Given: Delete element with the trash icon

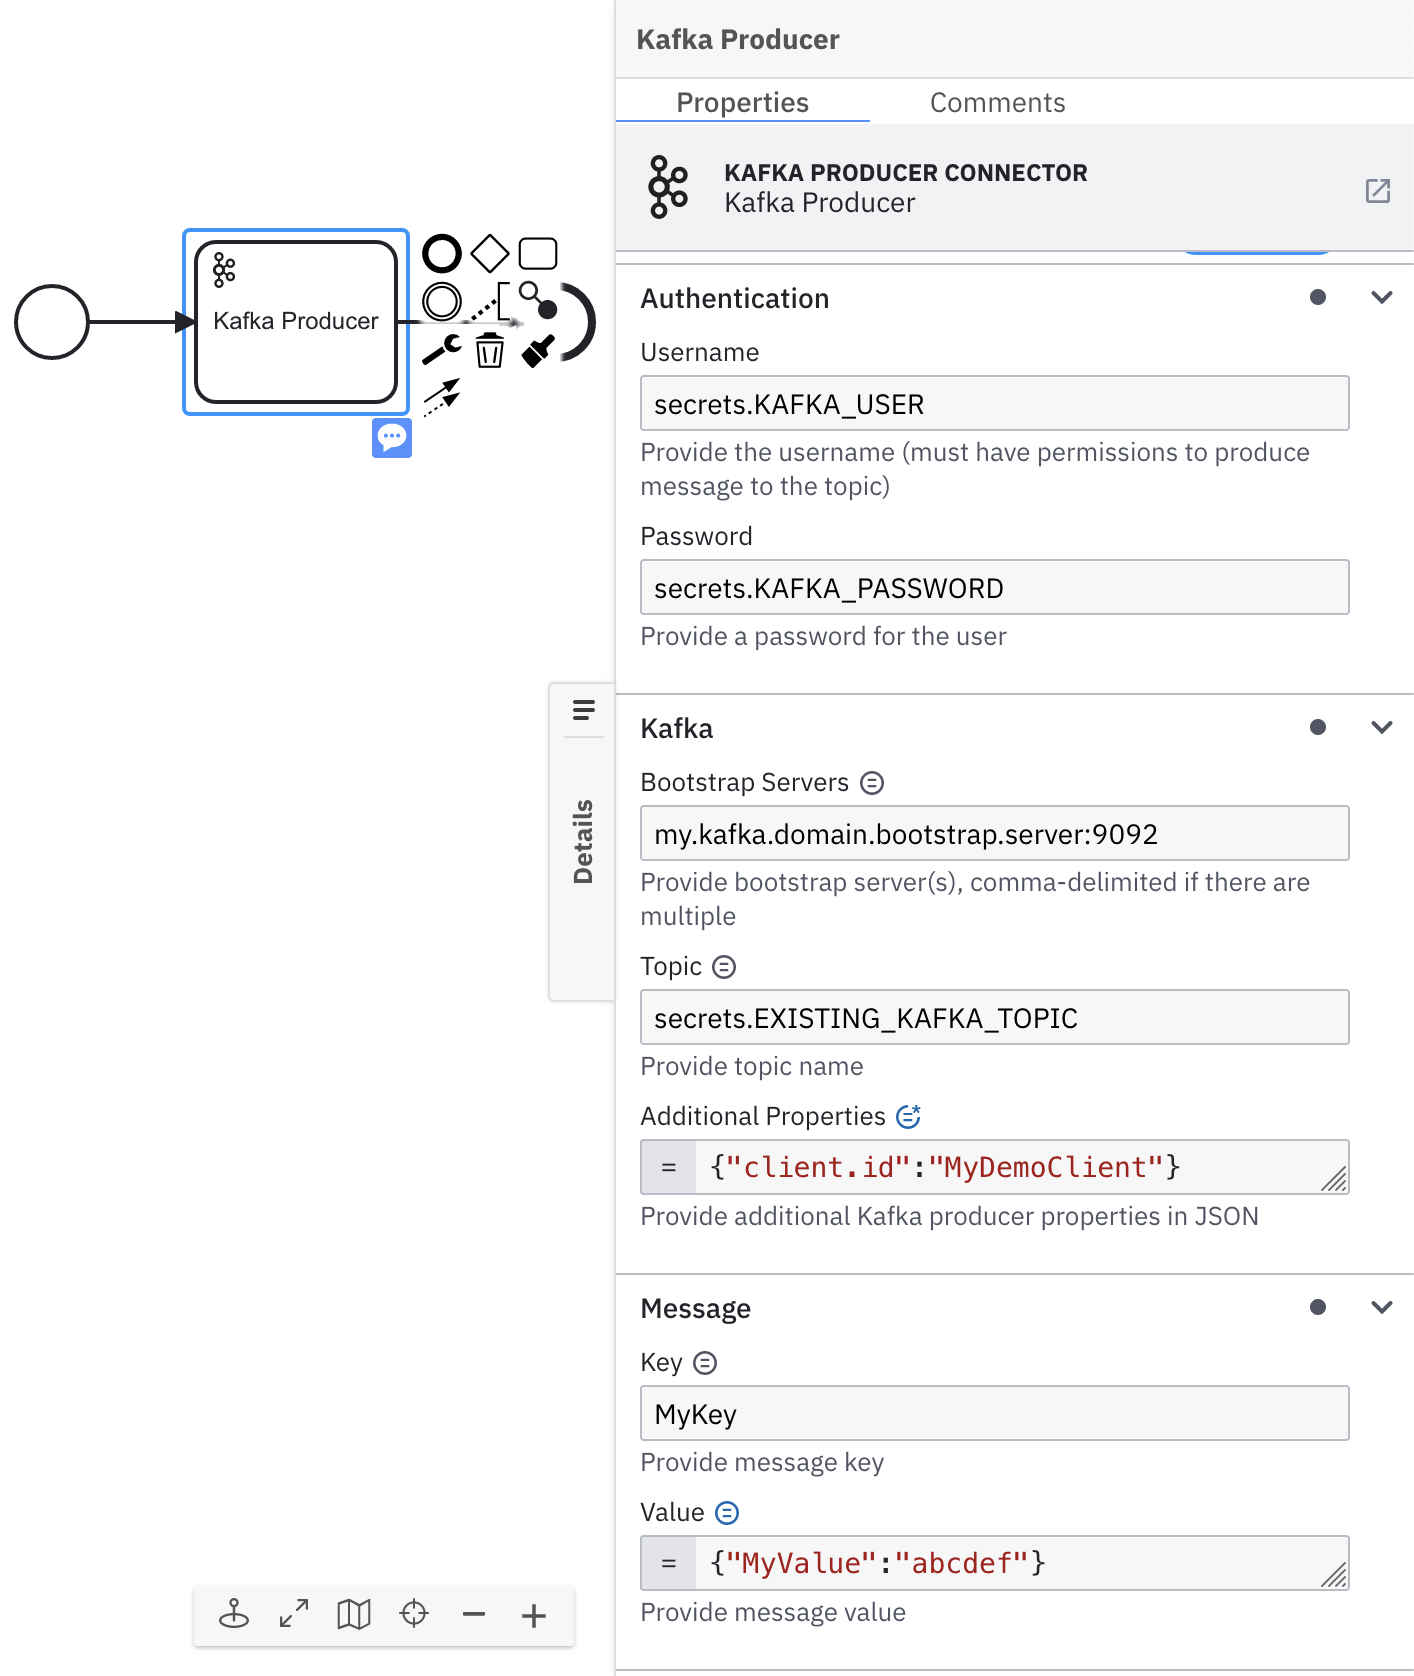Looking at the screenshot, I should click(x=490, y=350).
